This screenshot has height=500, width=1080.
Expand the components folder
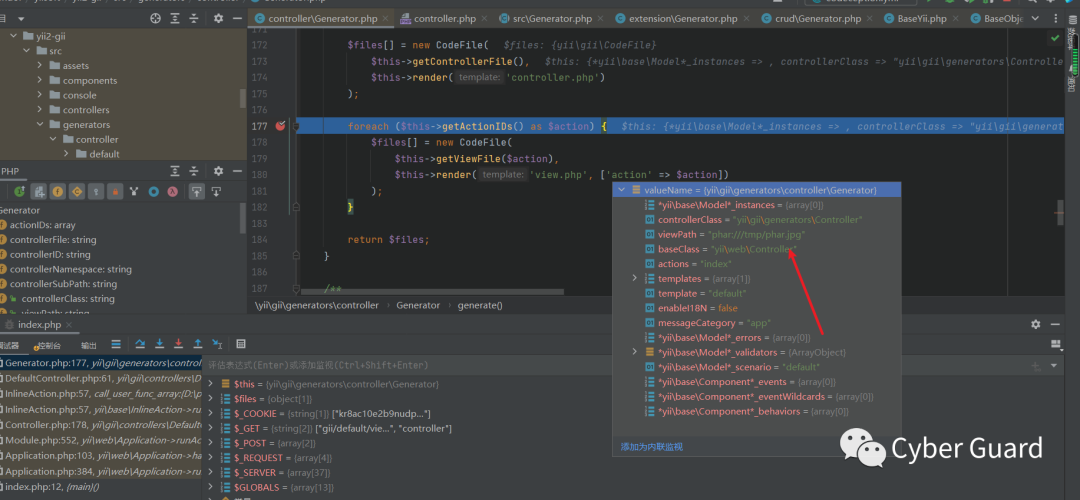[40, 81]
